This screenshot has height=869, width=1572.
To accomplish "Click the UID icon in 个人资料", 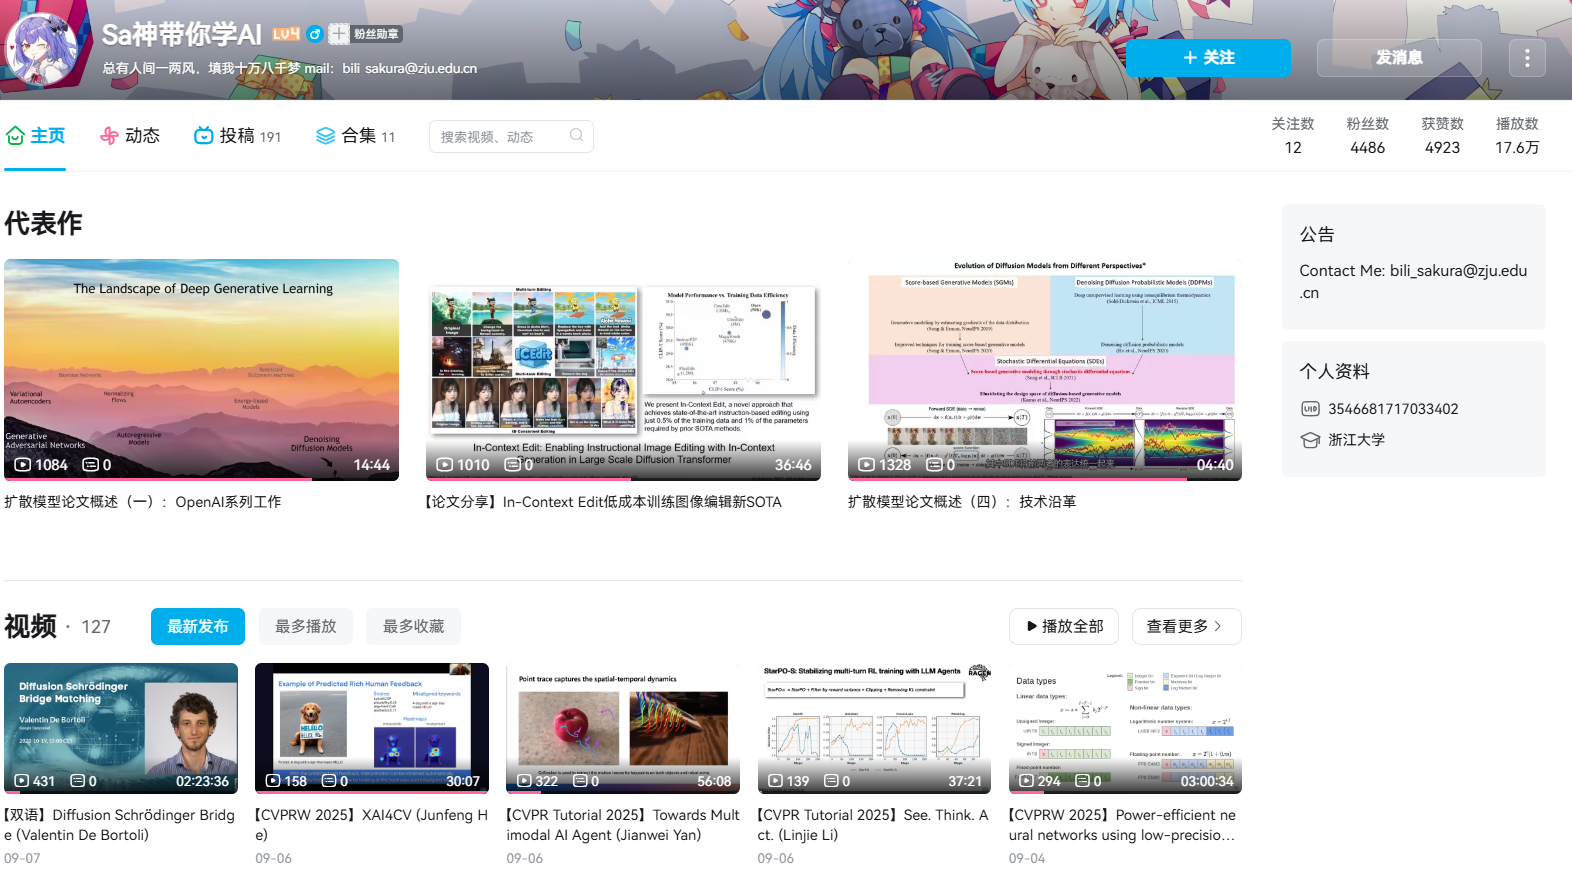I will 1310,409.
